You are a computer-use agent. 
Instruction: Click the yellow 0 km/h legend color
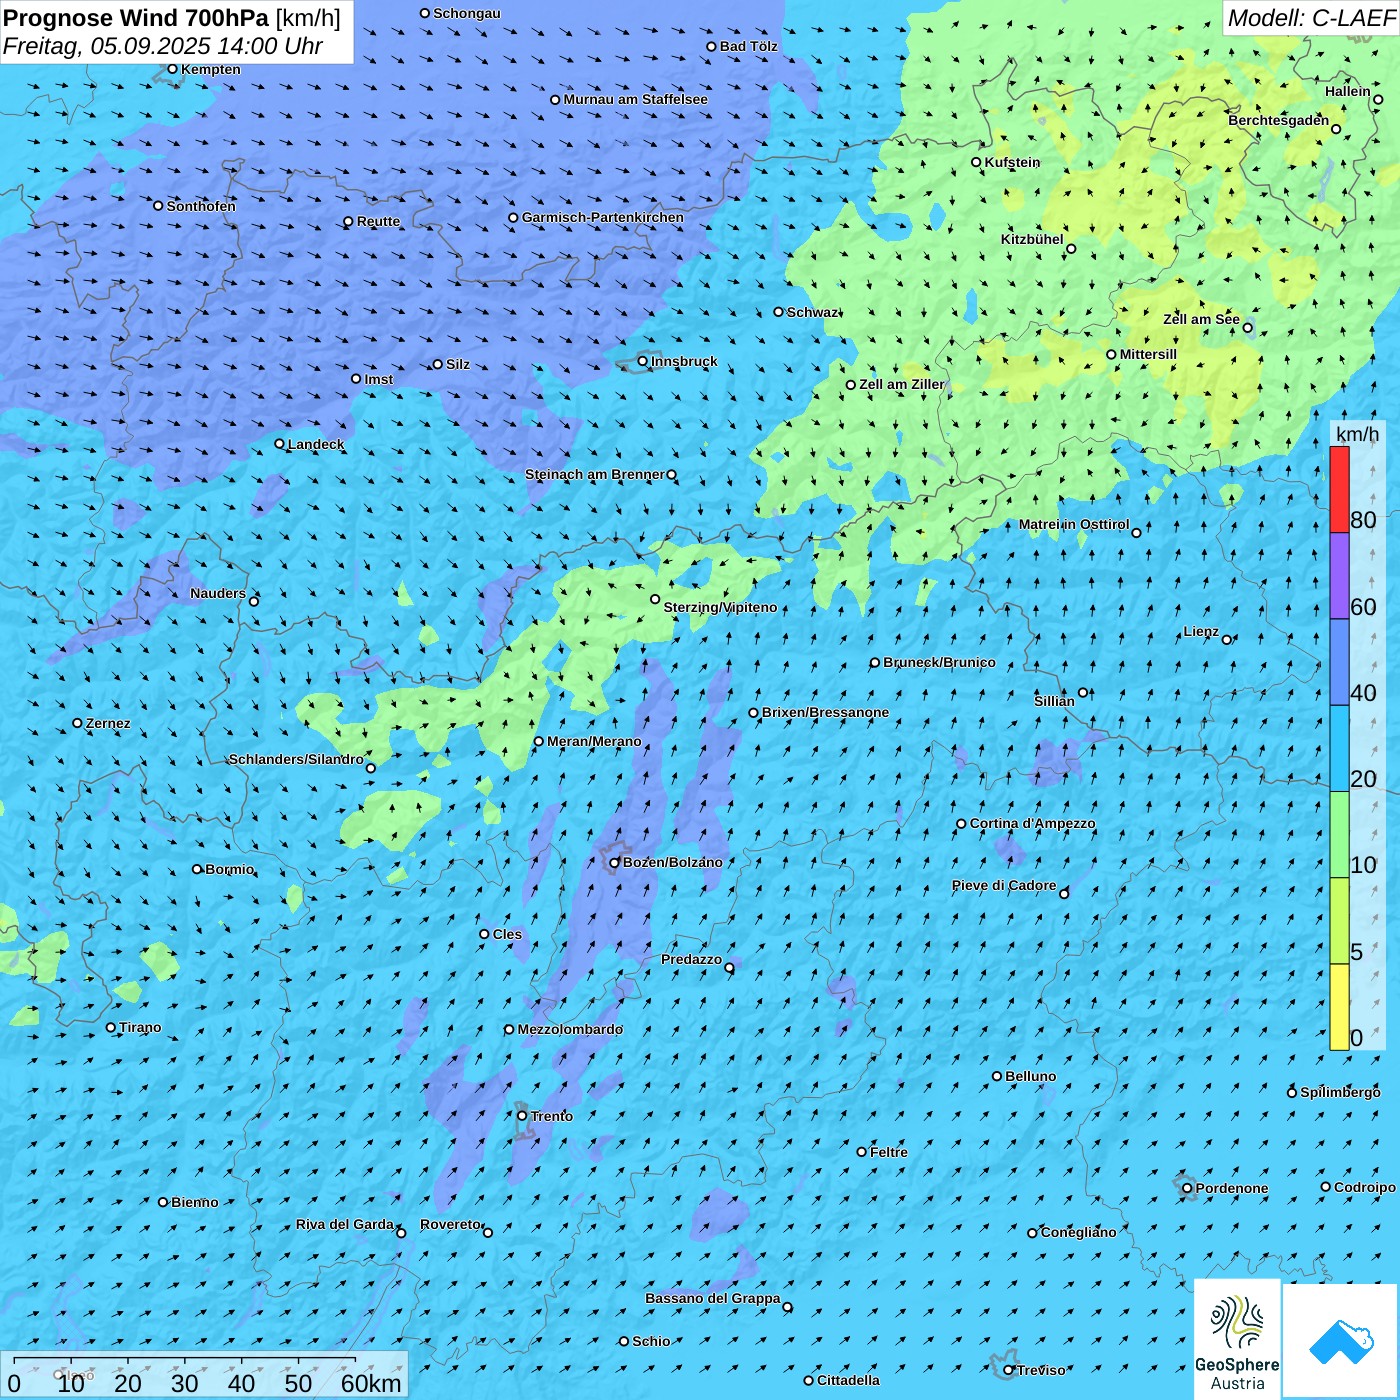[1339, 1007]
